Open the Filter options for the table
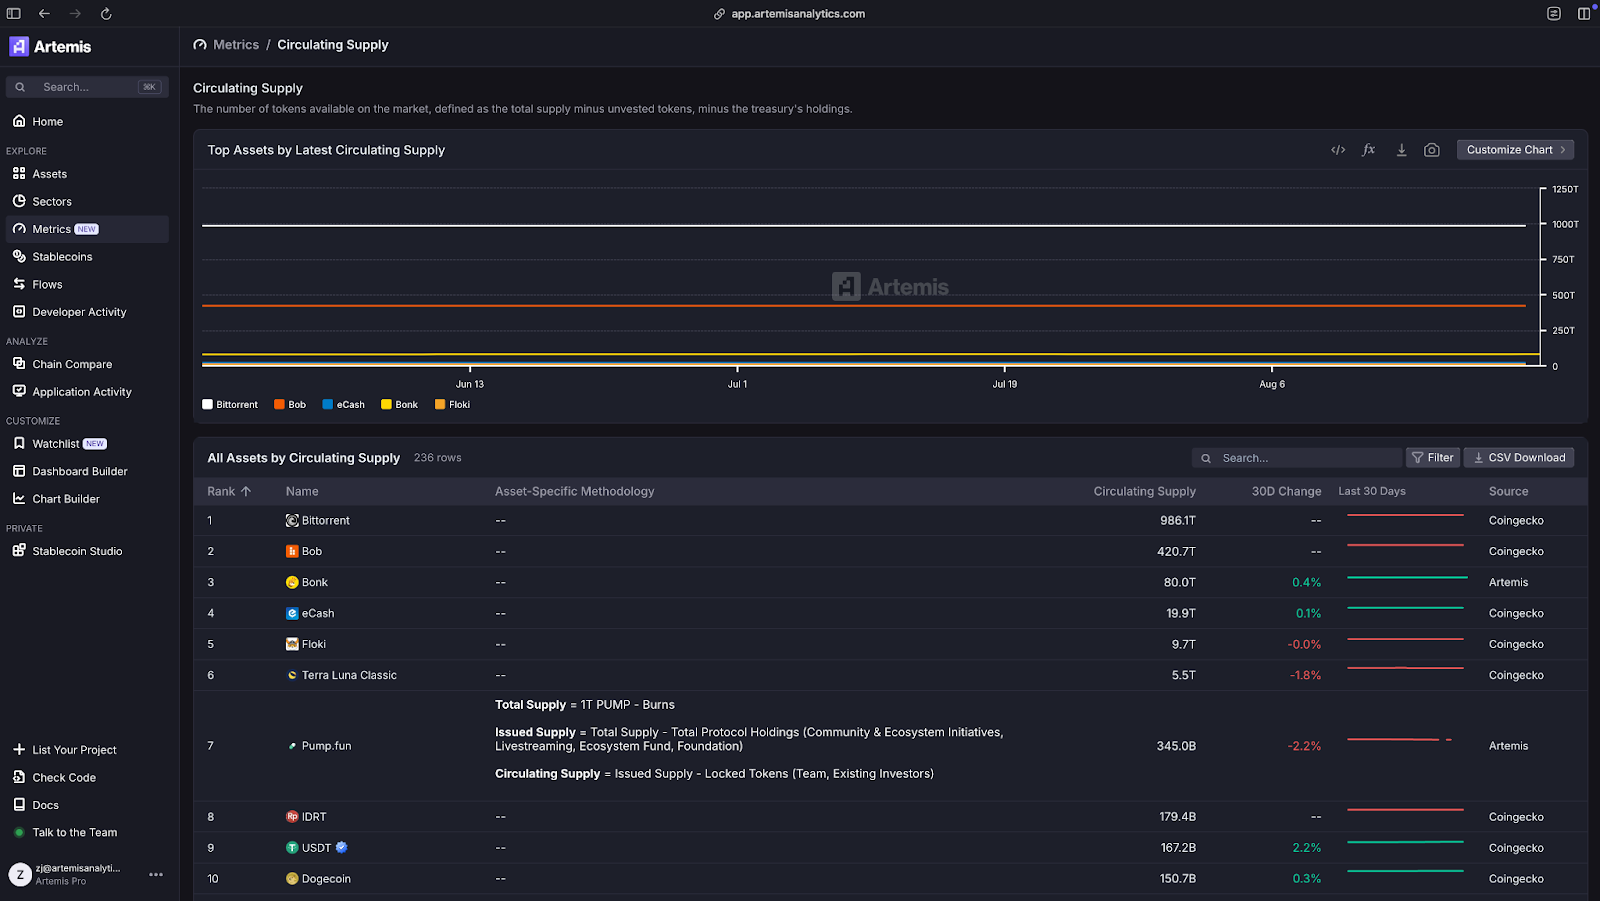 coord(1432,457)
